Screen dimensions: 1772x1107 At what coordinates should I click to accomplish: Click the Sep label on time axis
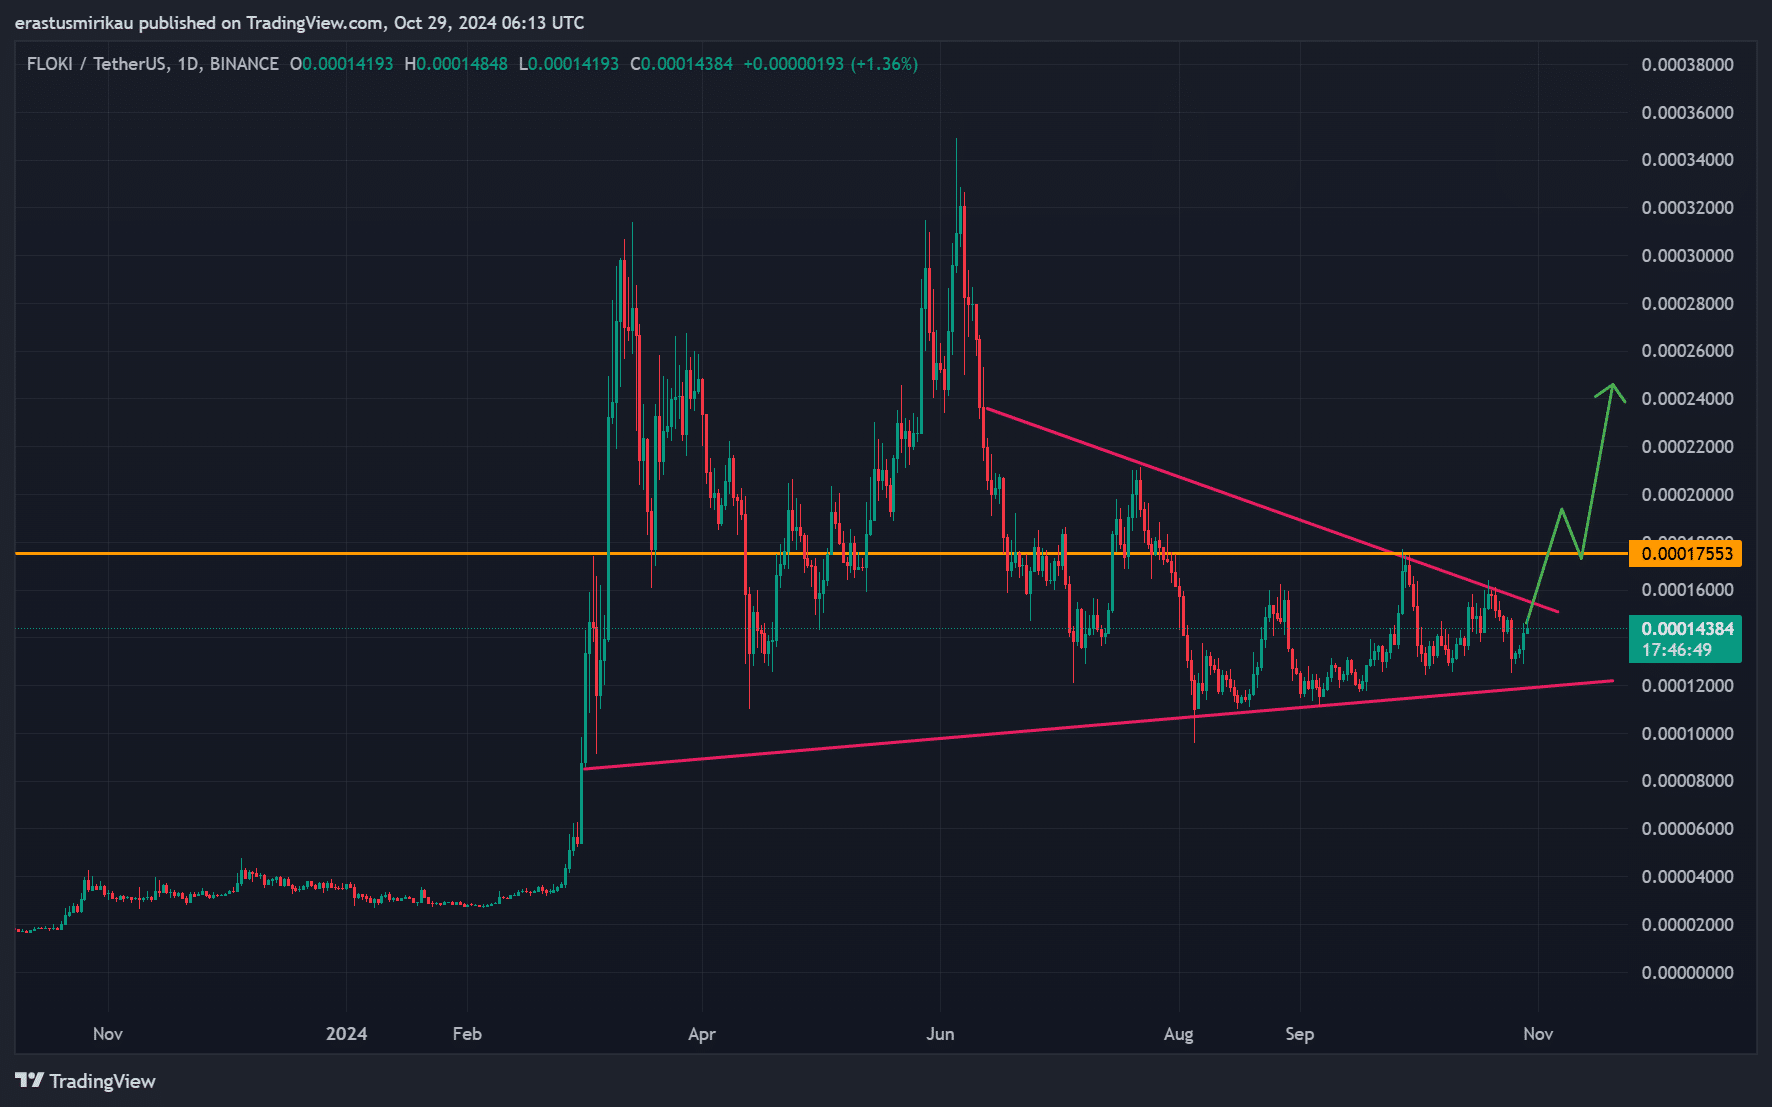(x=1299, y=1034)
